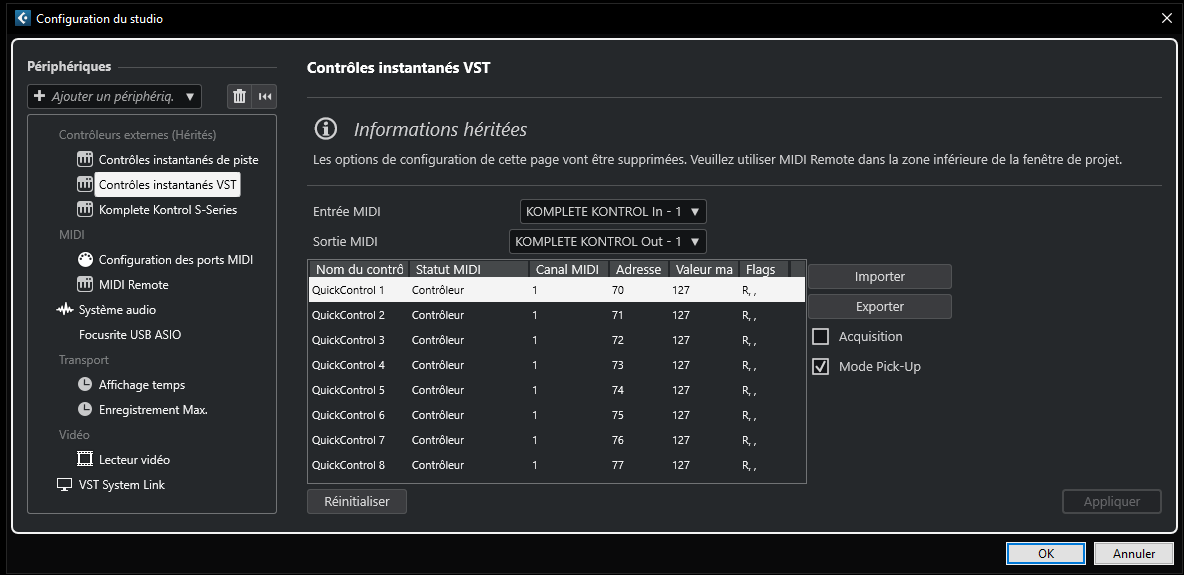
Task: Click the Komplete Kontrol S-Series controller icon
Action: [x=85, y=210]
